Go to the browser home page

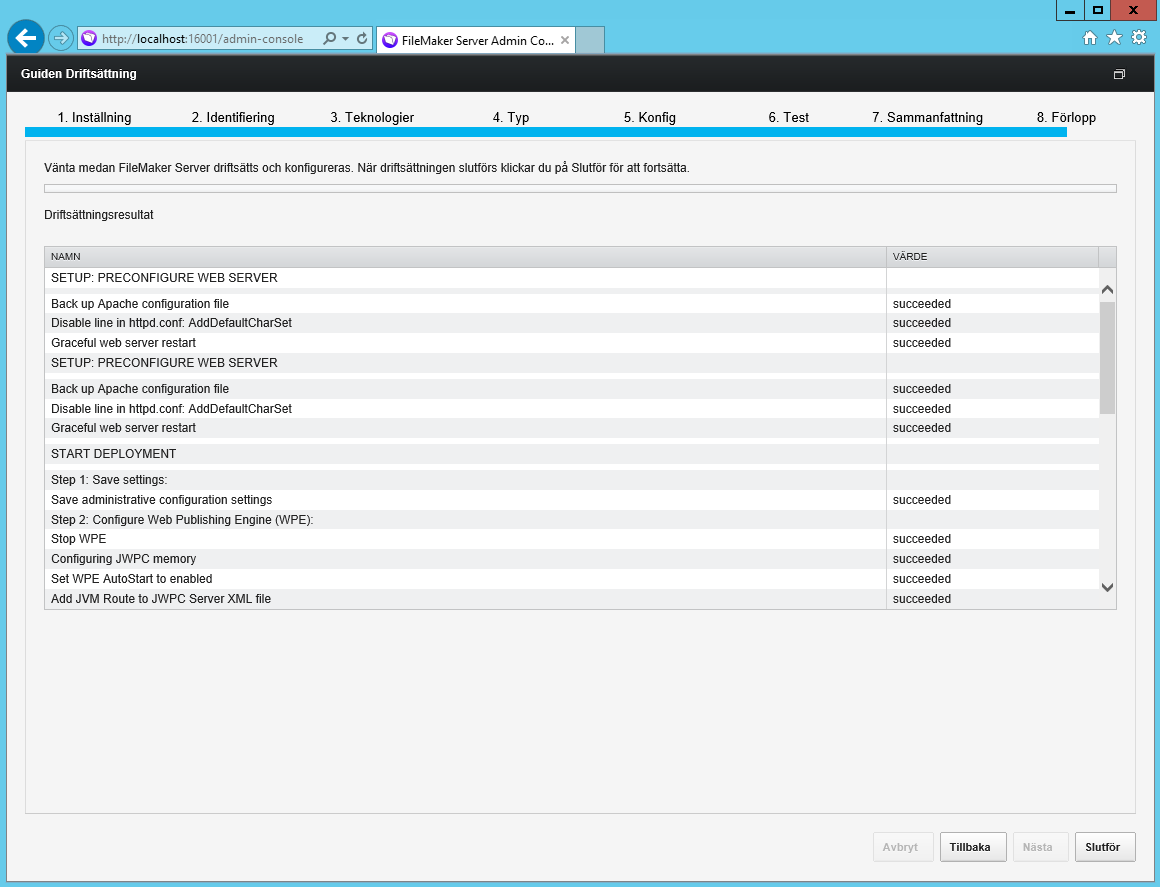click(x=1090, y=38)
